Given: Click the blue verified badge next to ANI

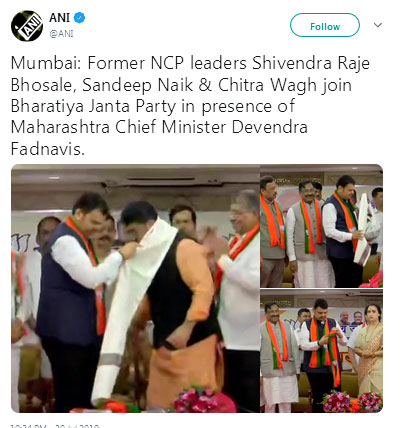Looking at the screenshot, I should pos(79,18).
